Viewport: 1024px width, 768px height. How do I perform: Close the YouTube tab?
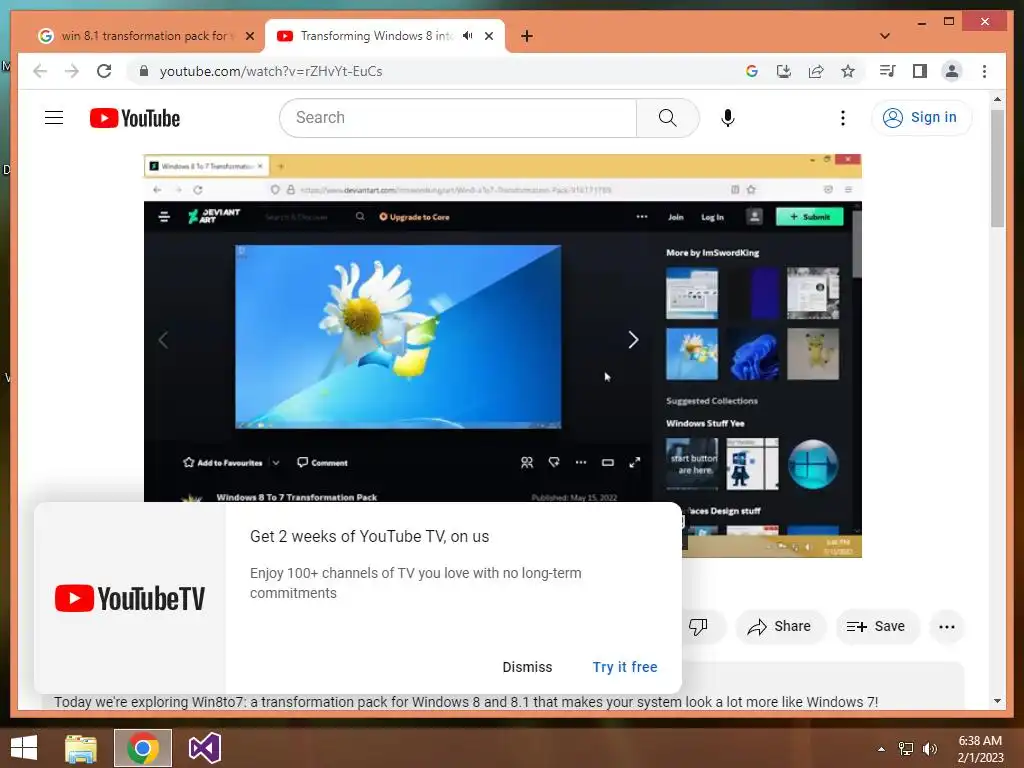point(488,36)
